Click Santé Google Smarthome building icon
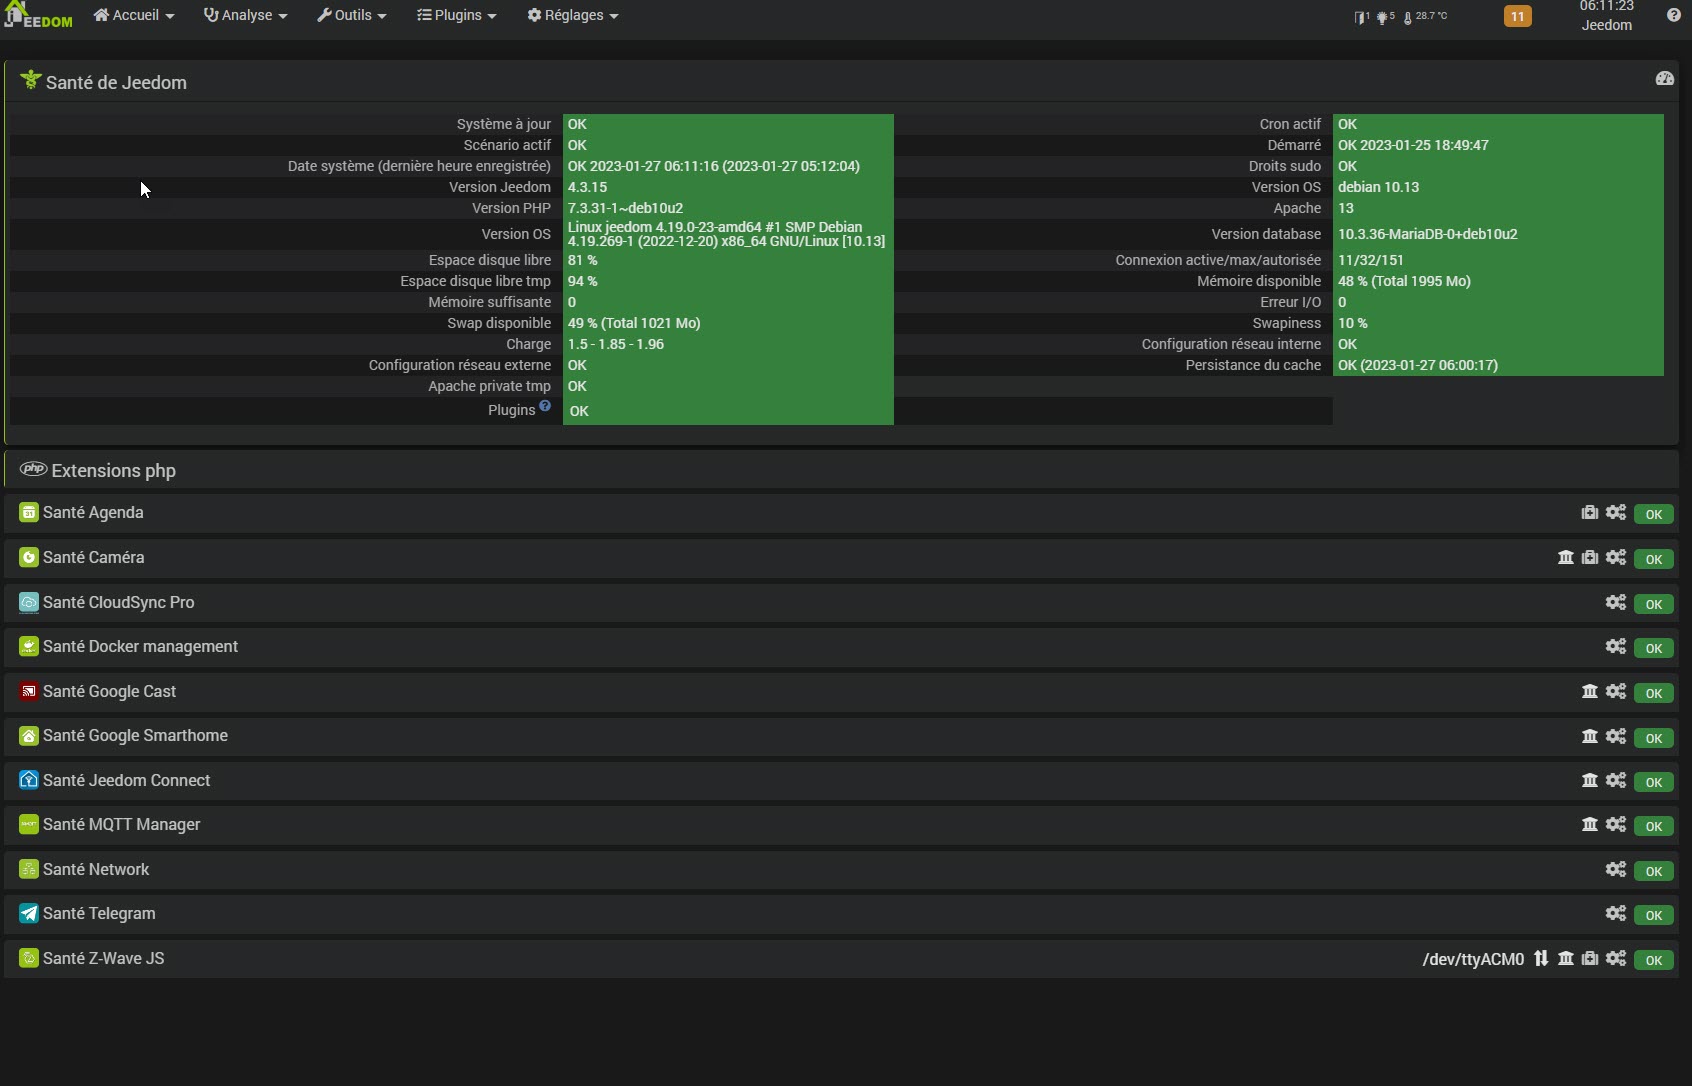The height and width of the screenshot is (1086, 1692). click(1589, 736)
